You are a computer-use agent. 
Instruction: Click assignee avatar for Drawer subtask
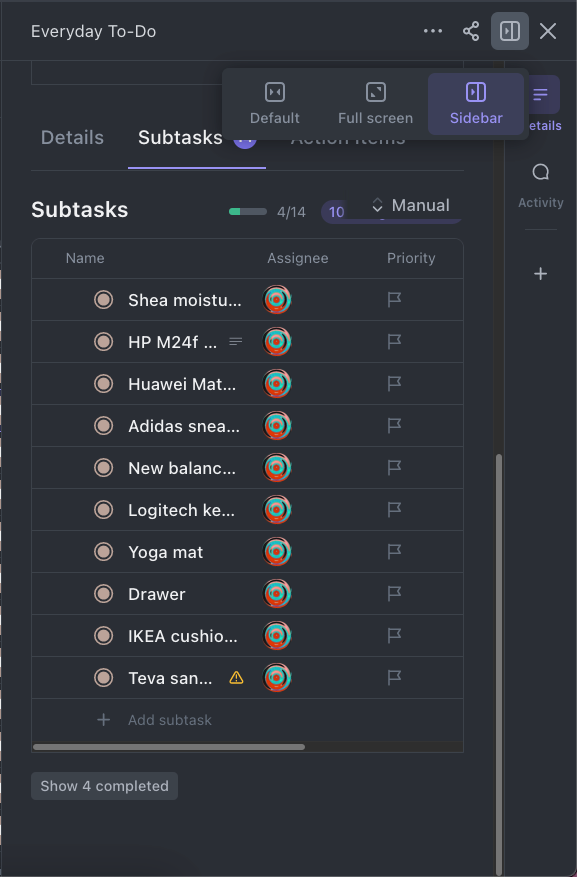277,594
